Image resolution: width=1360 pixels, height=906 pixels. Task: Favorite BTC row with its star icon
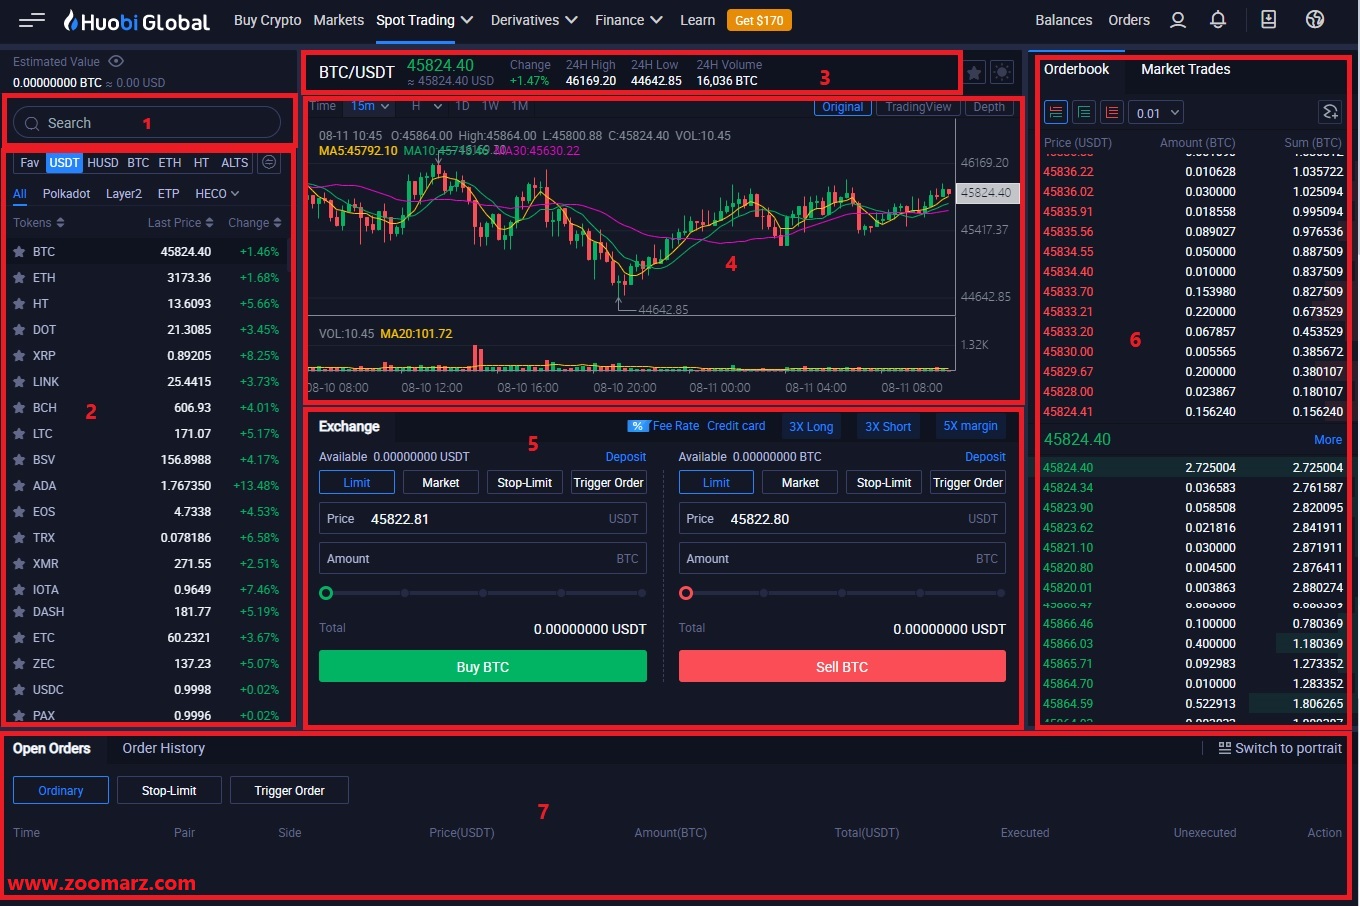[19, 252]
